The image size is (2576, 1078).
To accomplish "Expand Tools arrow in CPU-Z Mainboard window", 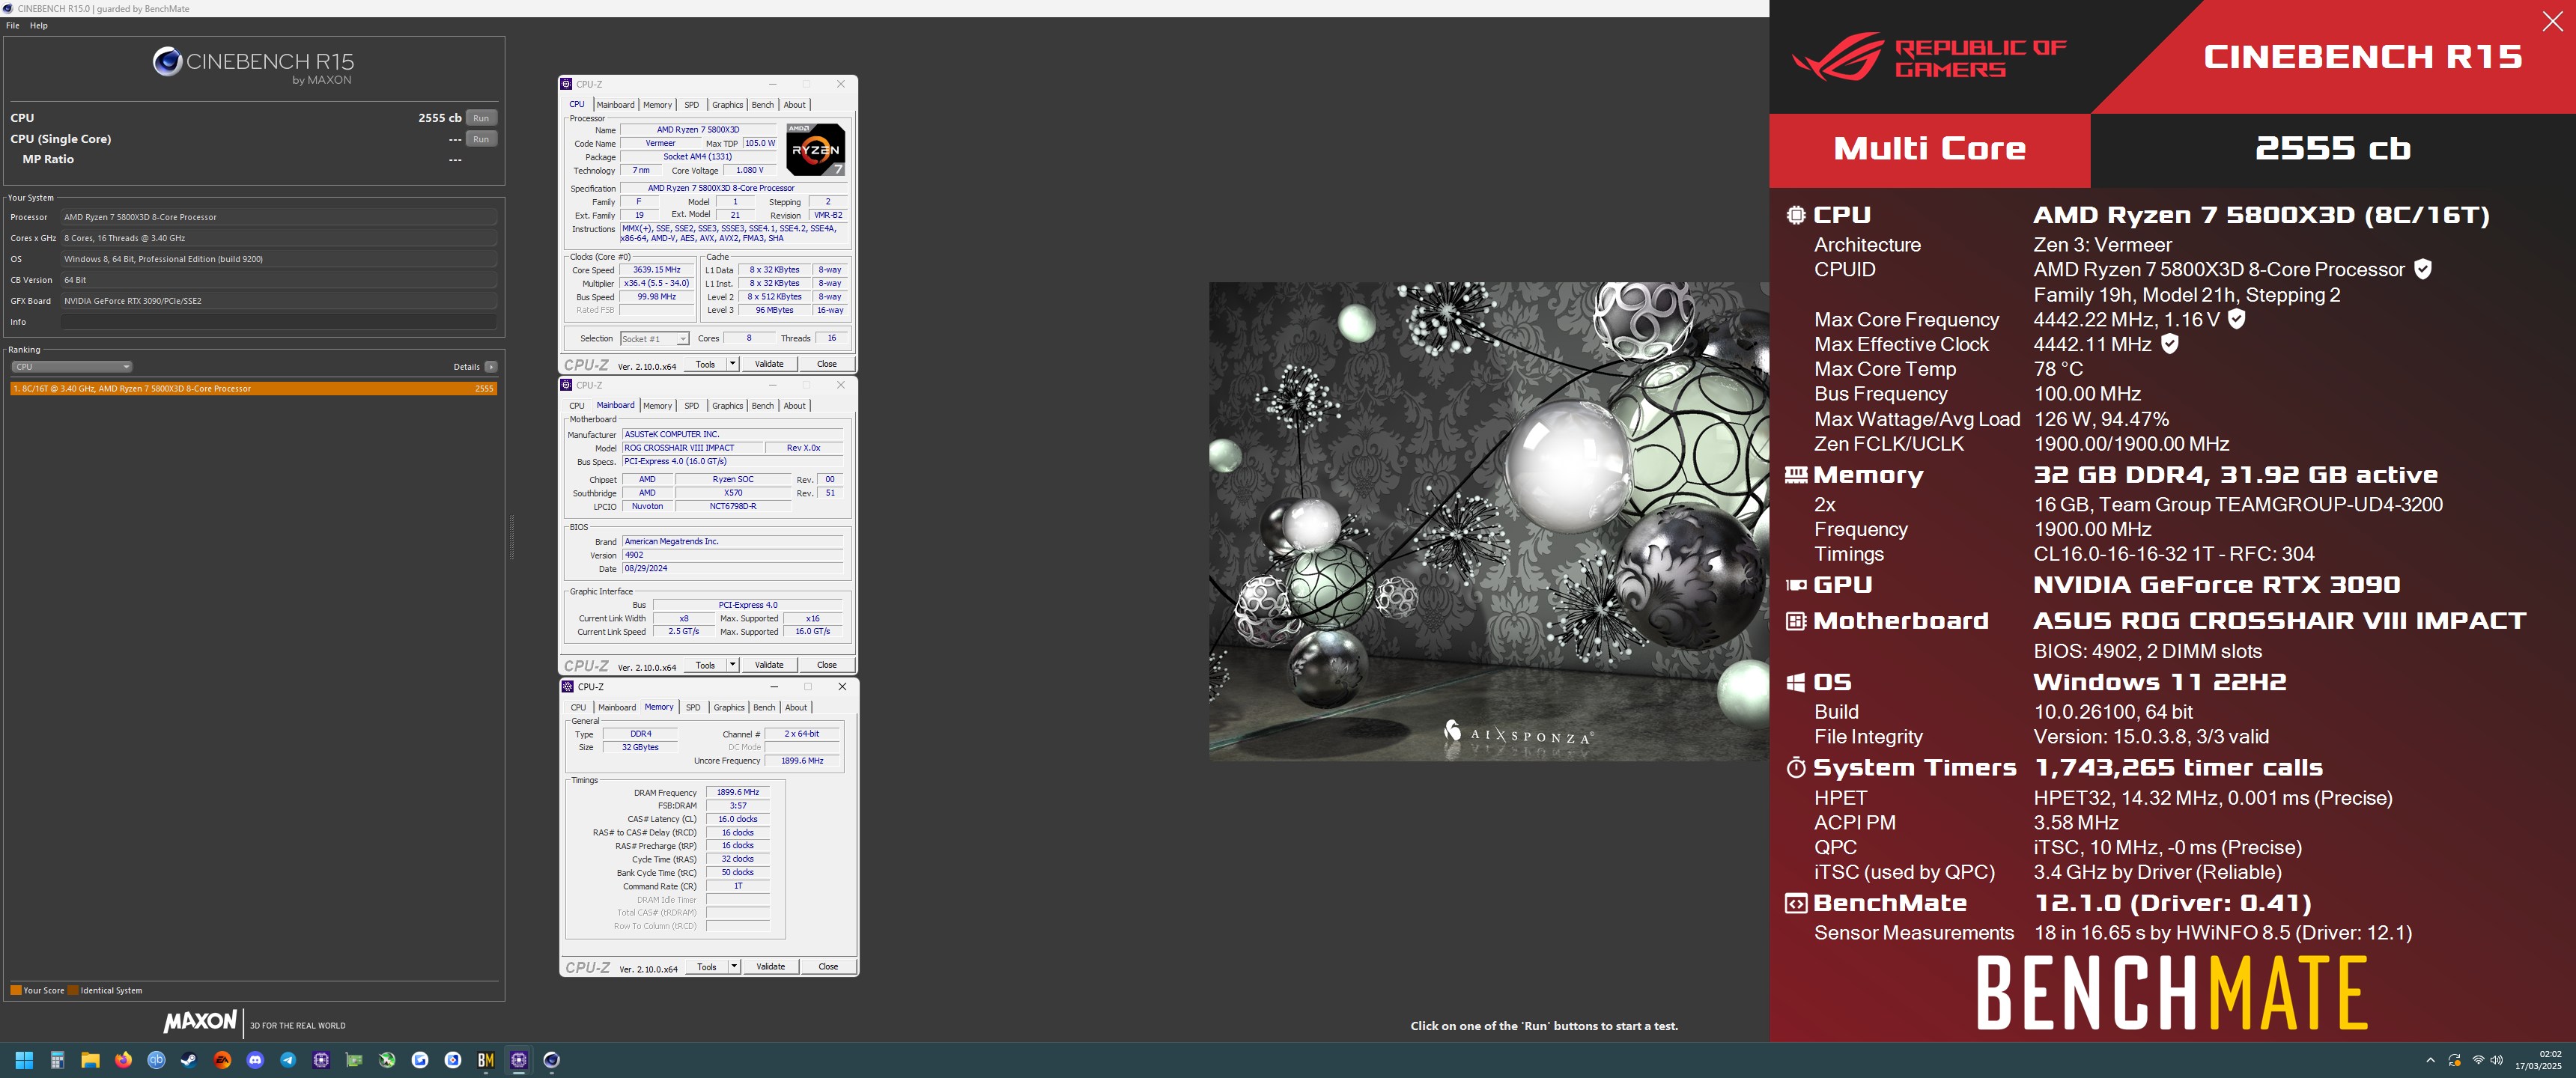I will (x=733, y=665).
